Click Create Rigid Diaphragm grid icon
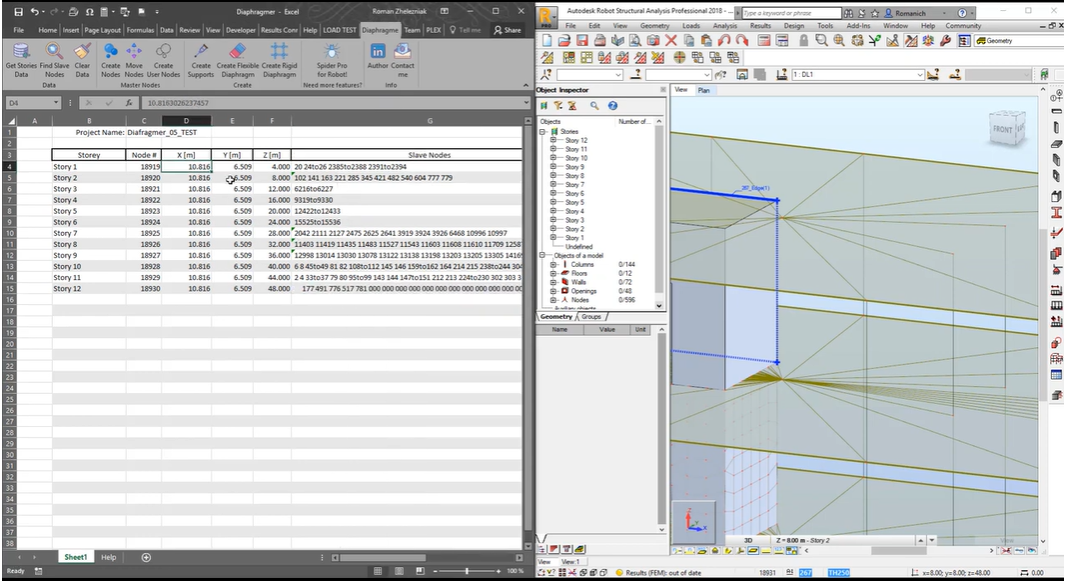Screen dimensions: 1065x581 (279, 51)
